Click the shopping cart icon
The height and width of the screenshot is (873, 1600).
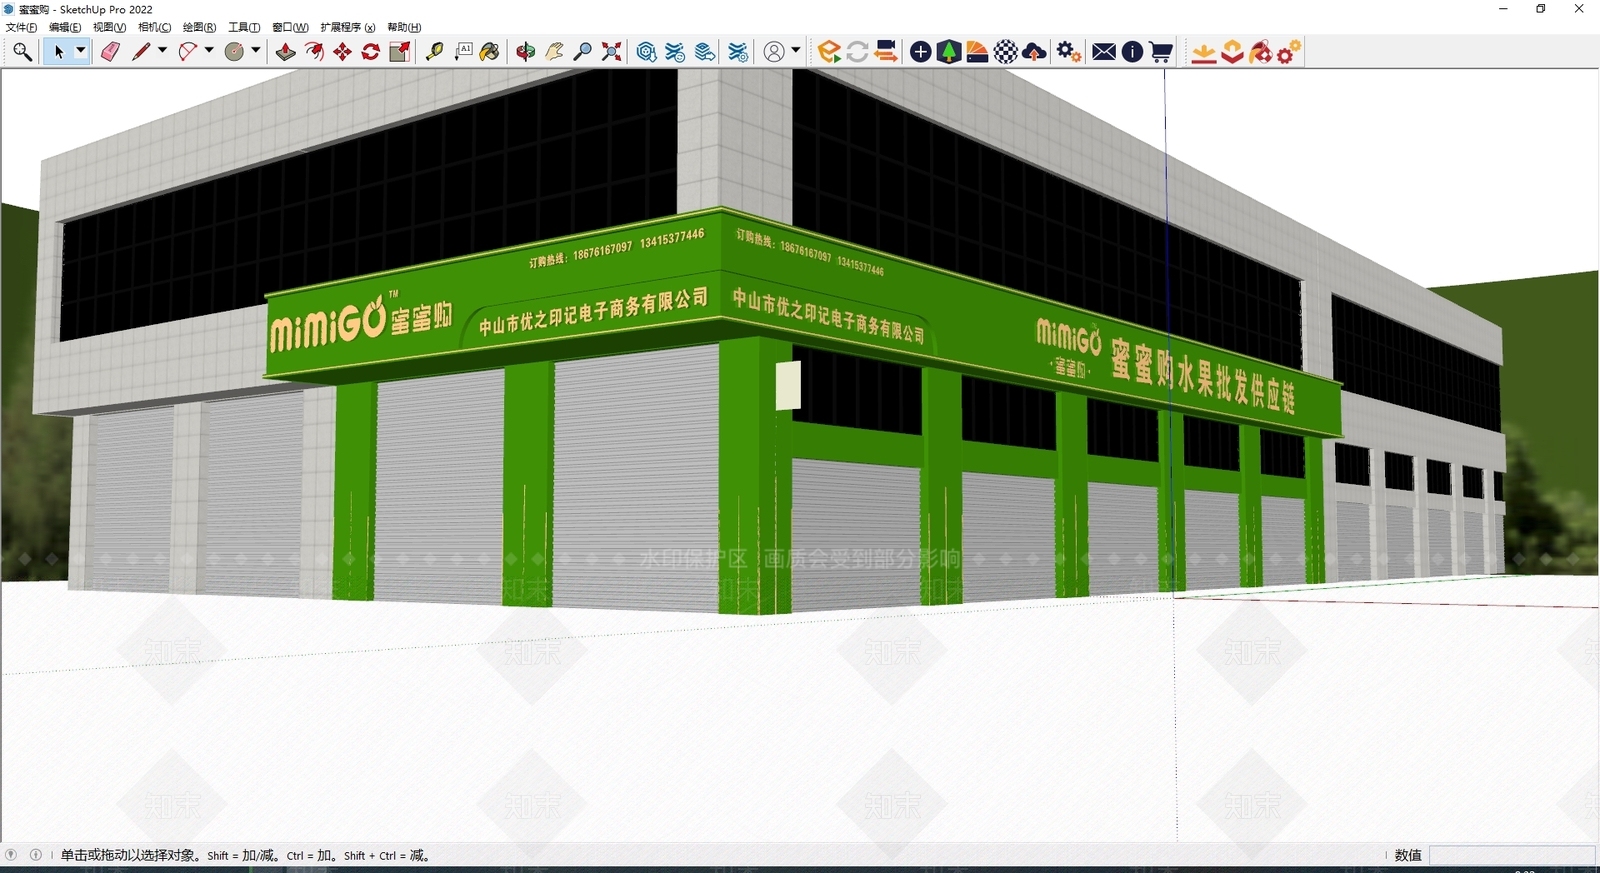point(1161,52)
